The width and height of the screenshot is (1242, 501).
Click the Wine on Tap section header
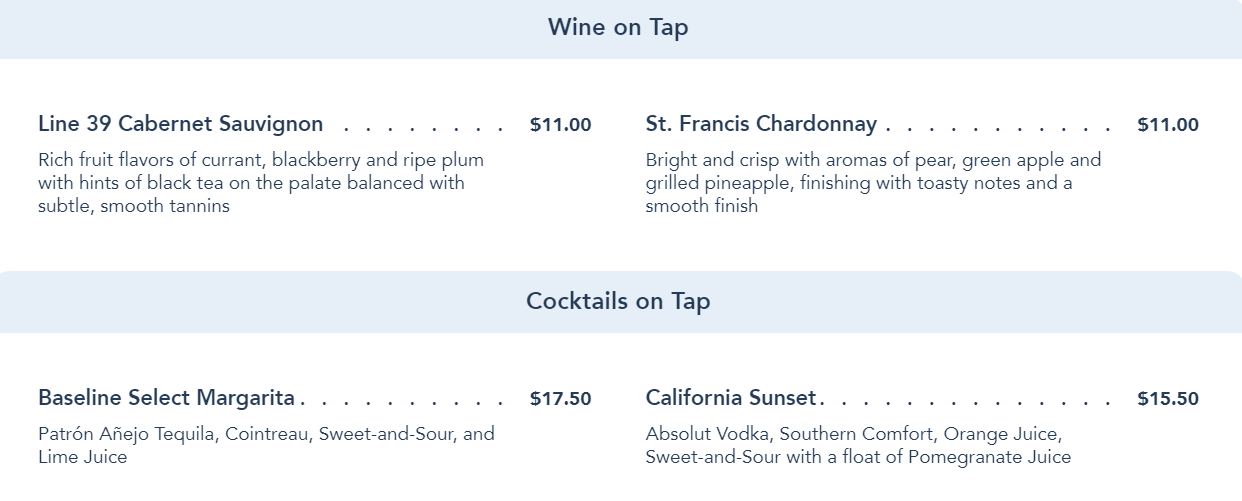click(x=618, y=28)
